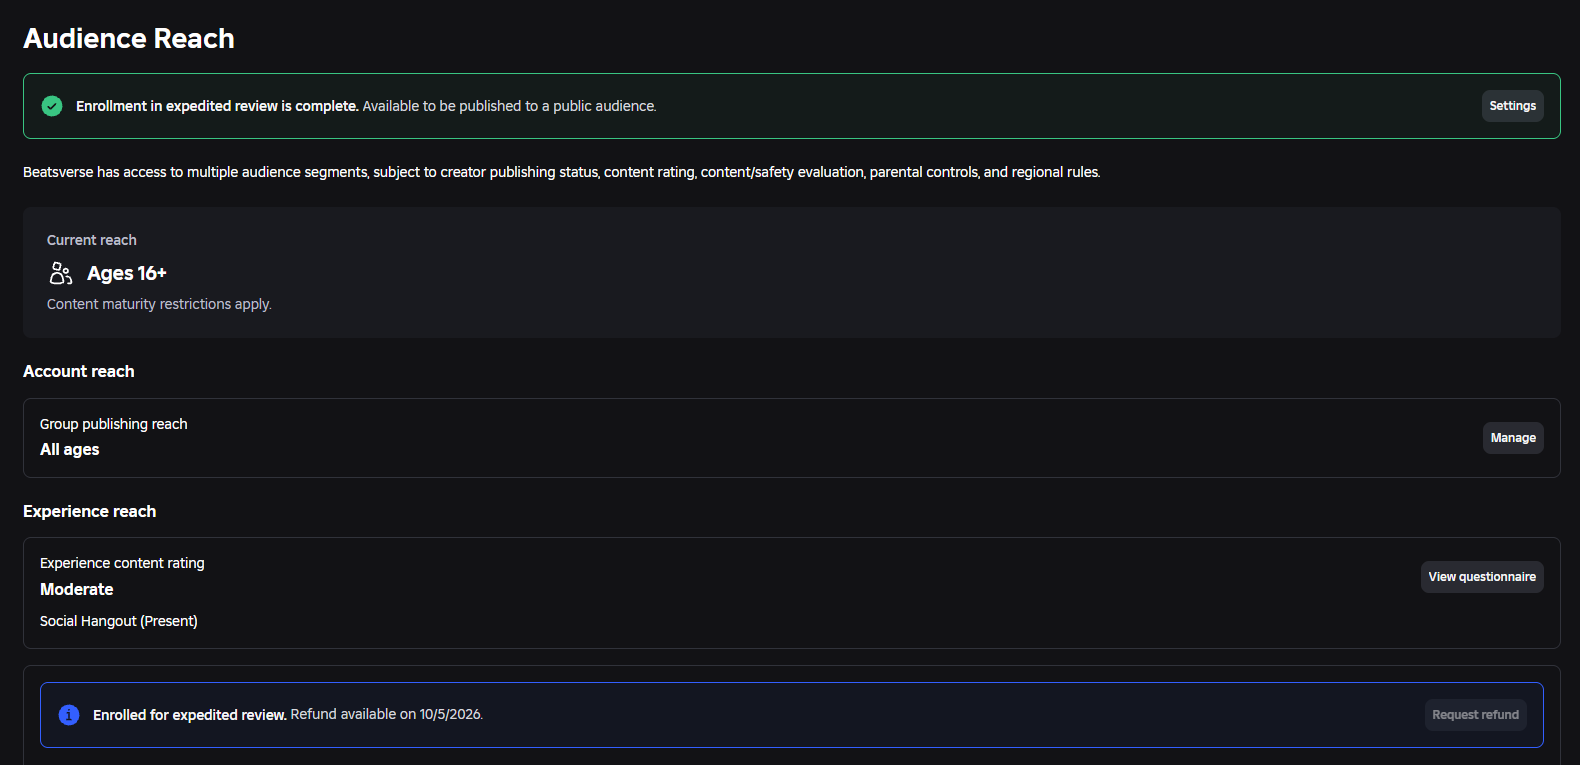Viewport: 1580px width, 765px height.
Task: Click the Social Hangout (Present) descriptor
Action: pos(119,621)
